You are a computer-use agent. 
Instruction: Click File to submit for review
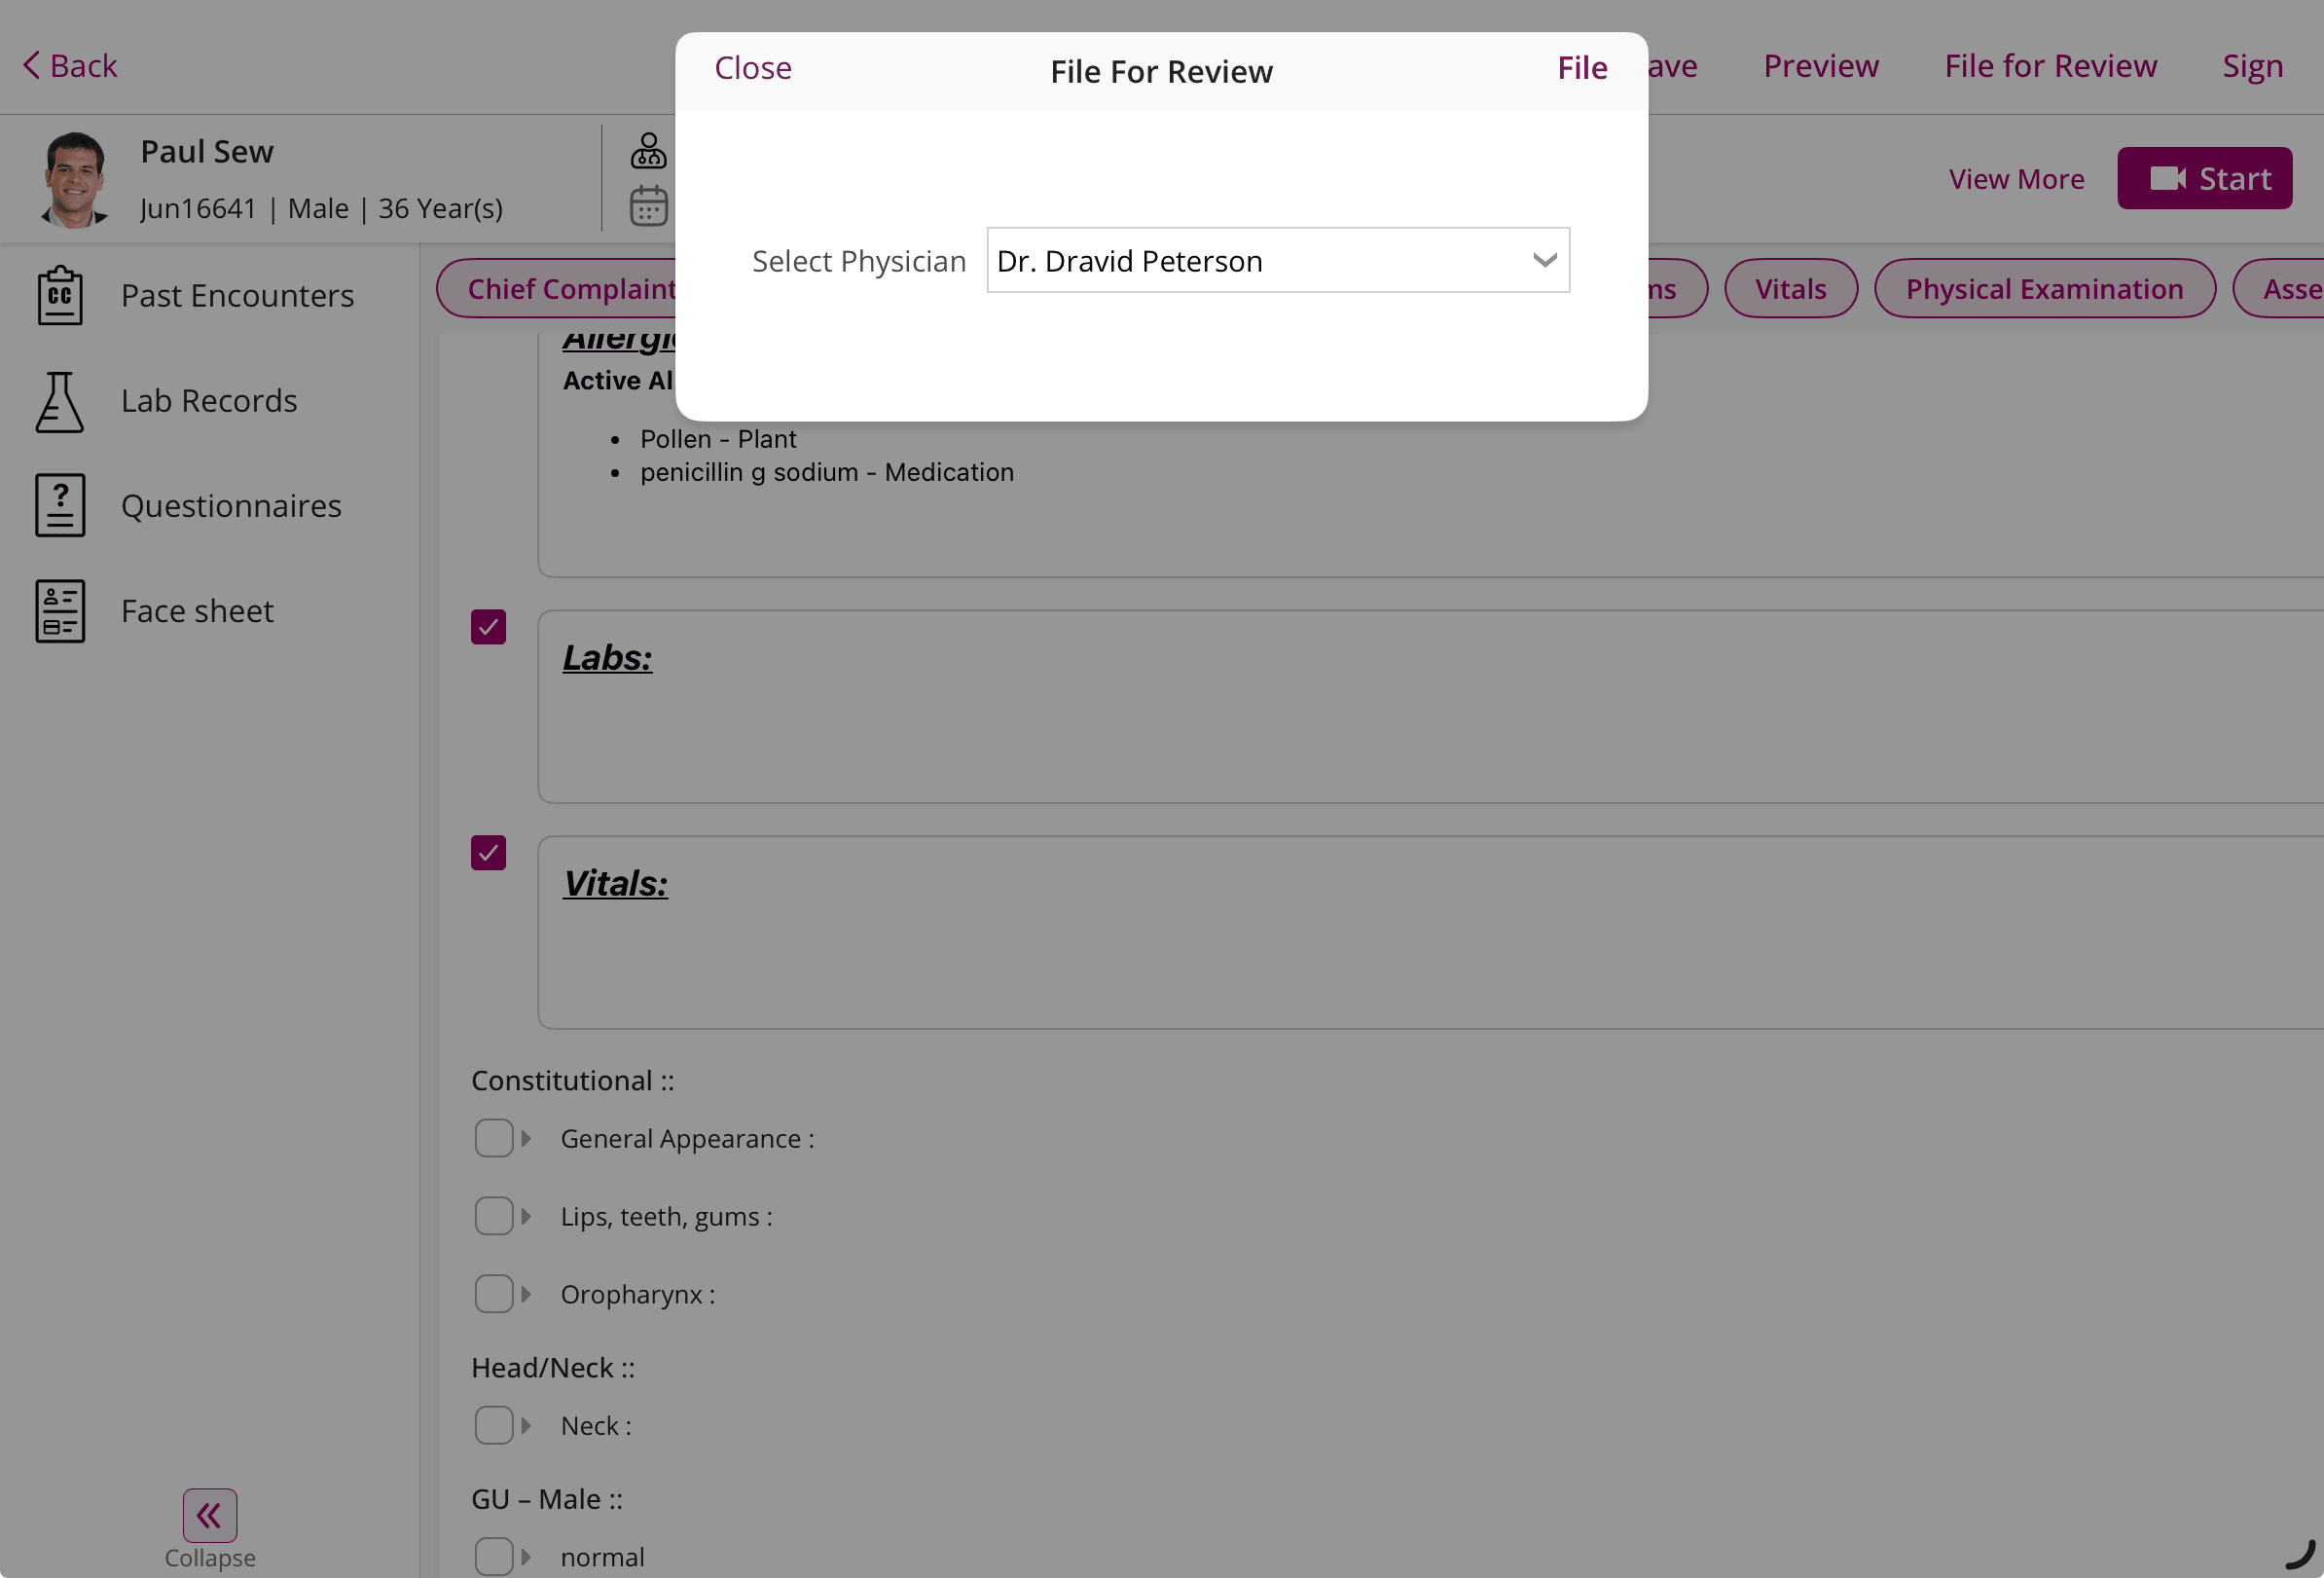tap(1581, 67)
